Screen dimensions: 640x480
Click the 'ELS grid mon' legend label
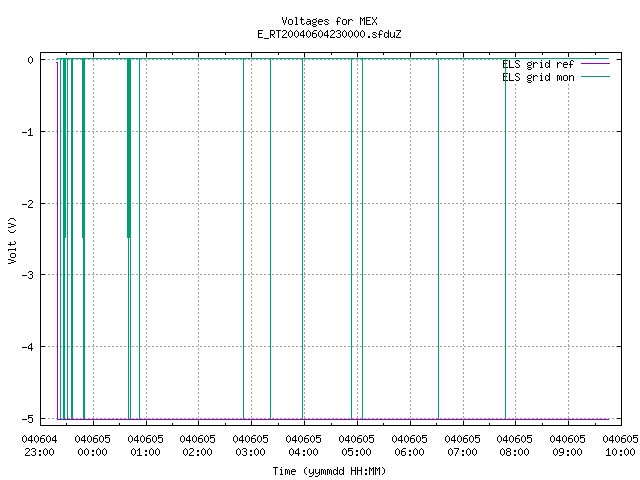(538, 78)
